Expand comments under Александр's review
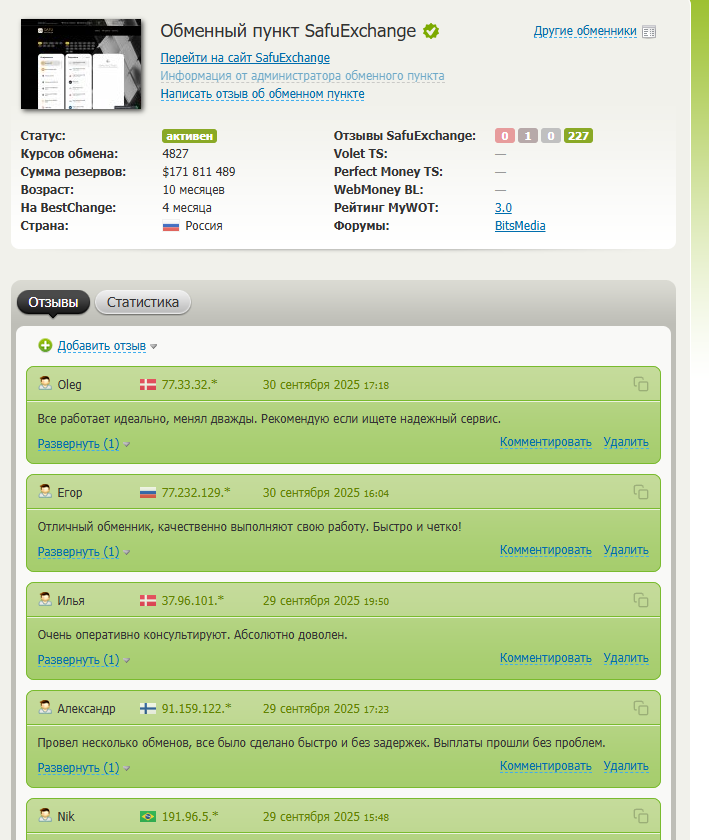 pyautogui.click(x=78, y=768)
